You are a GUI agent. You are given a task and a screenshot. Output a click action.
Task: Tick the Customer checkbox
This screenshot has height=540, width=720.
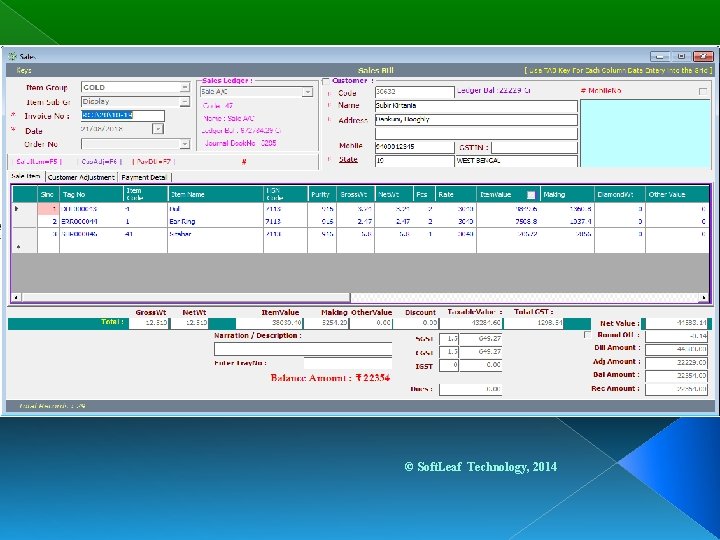(326, 81)
